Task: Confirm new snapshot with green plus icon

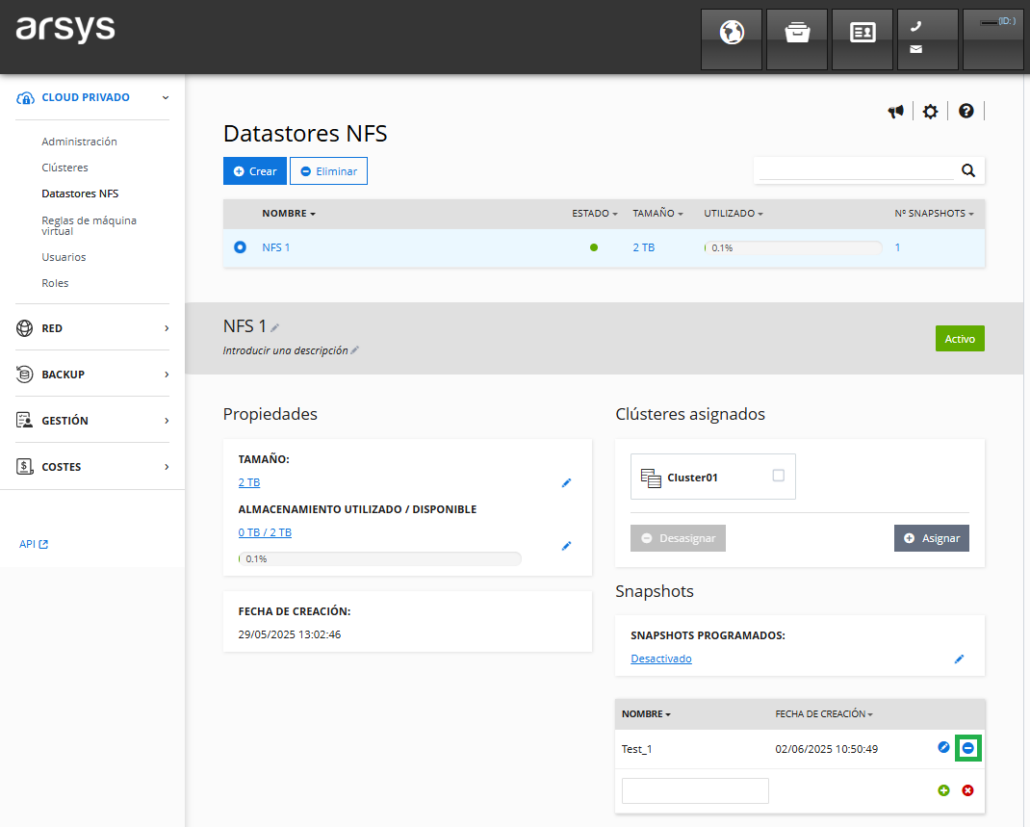Action: tap(944, 791)
